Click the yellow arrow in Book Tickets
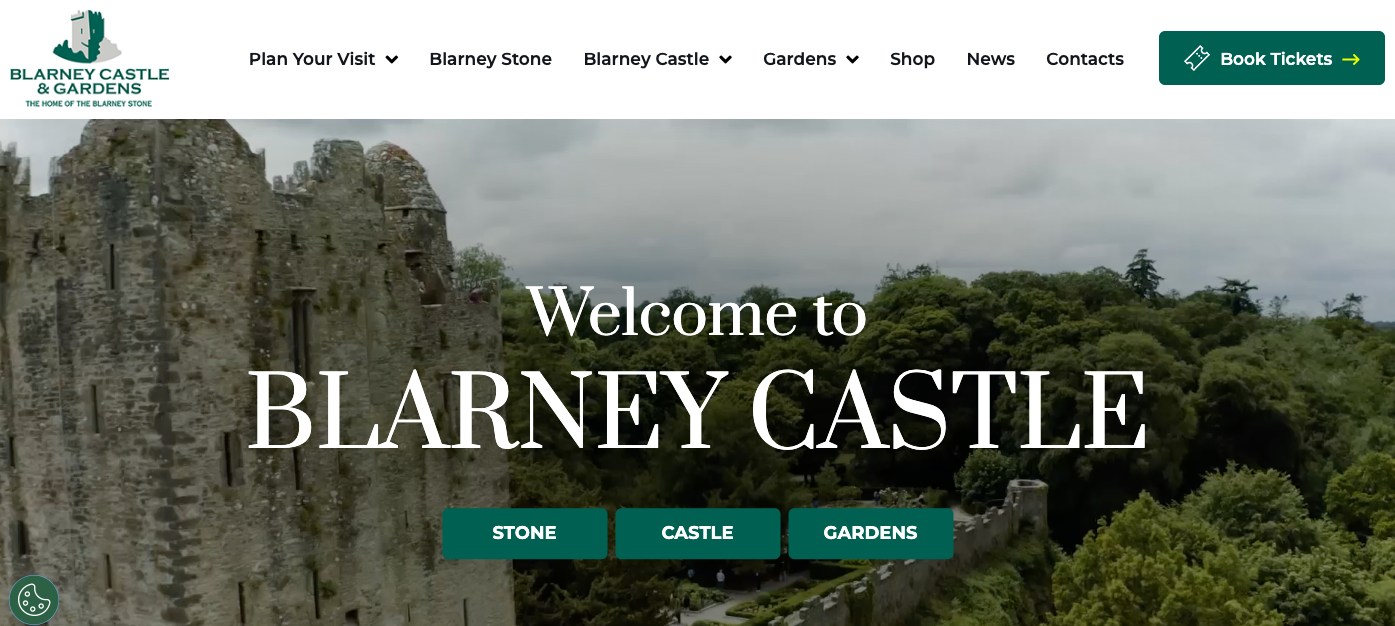 click(x=1351, y=60)
